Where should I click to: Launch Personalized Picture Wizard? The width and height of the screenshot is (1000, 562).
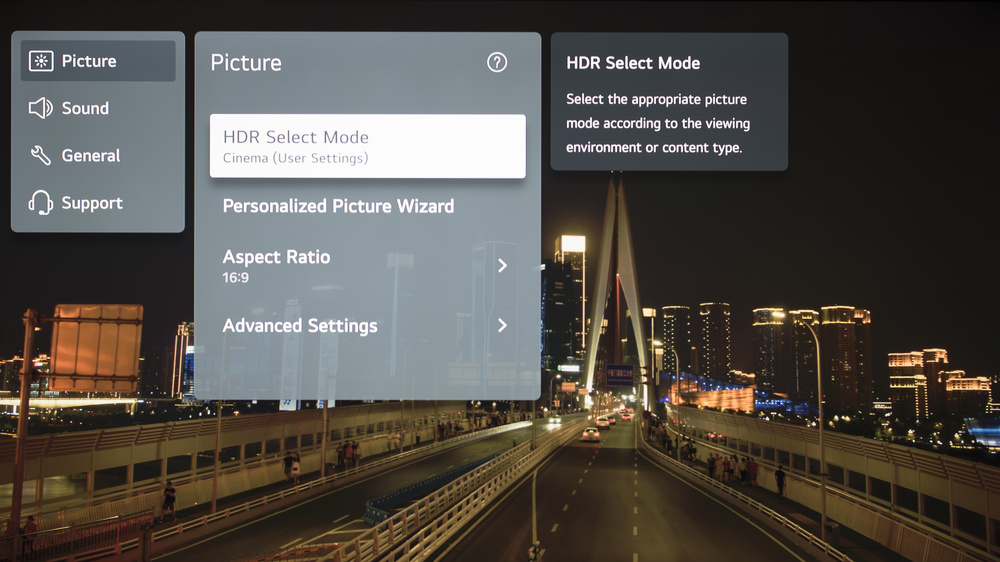(x=338, y=206)
